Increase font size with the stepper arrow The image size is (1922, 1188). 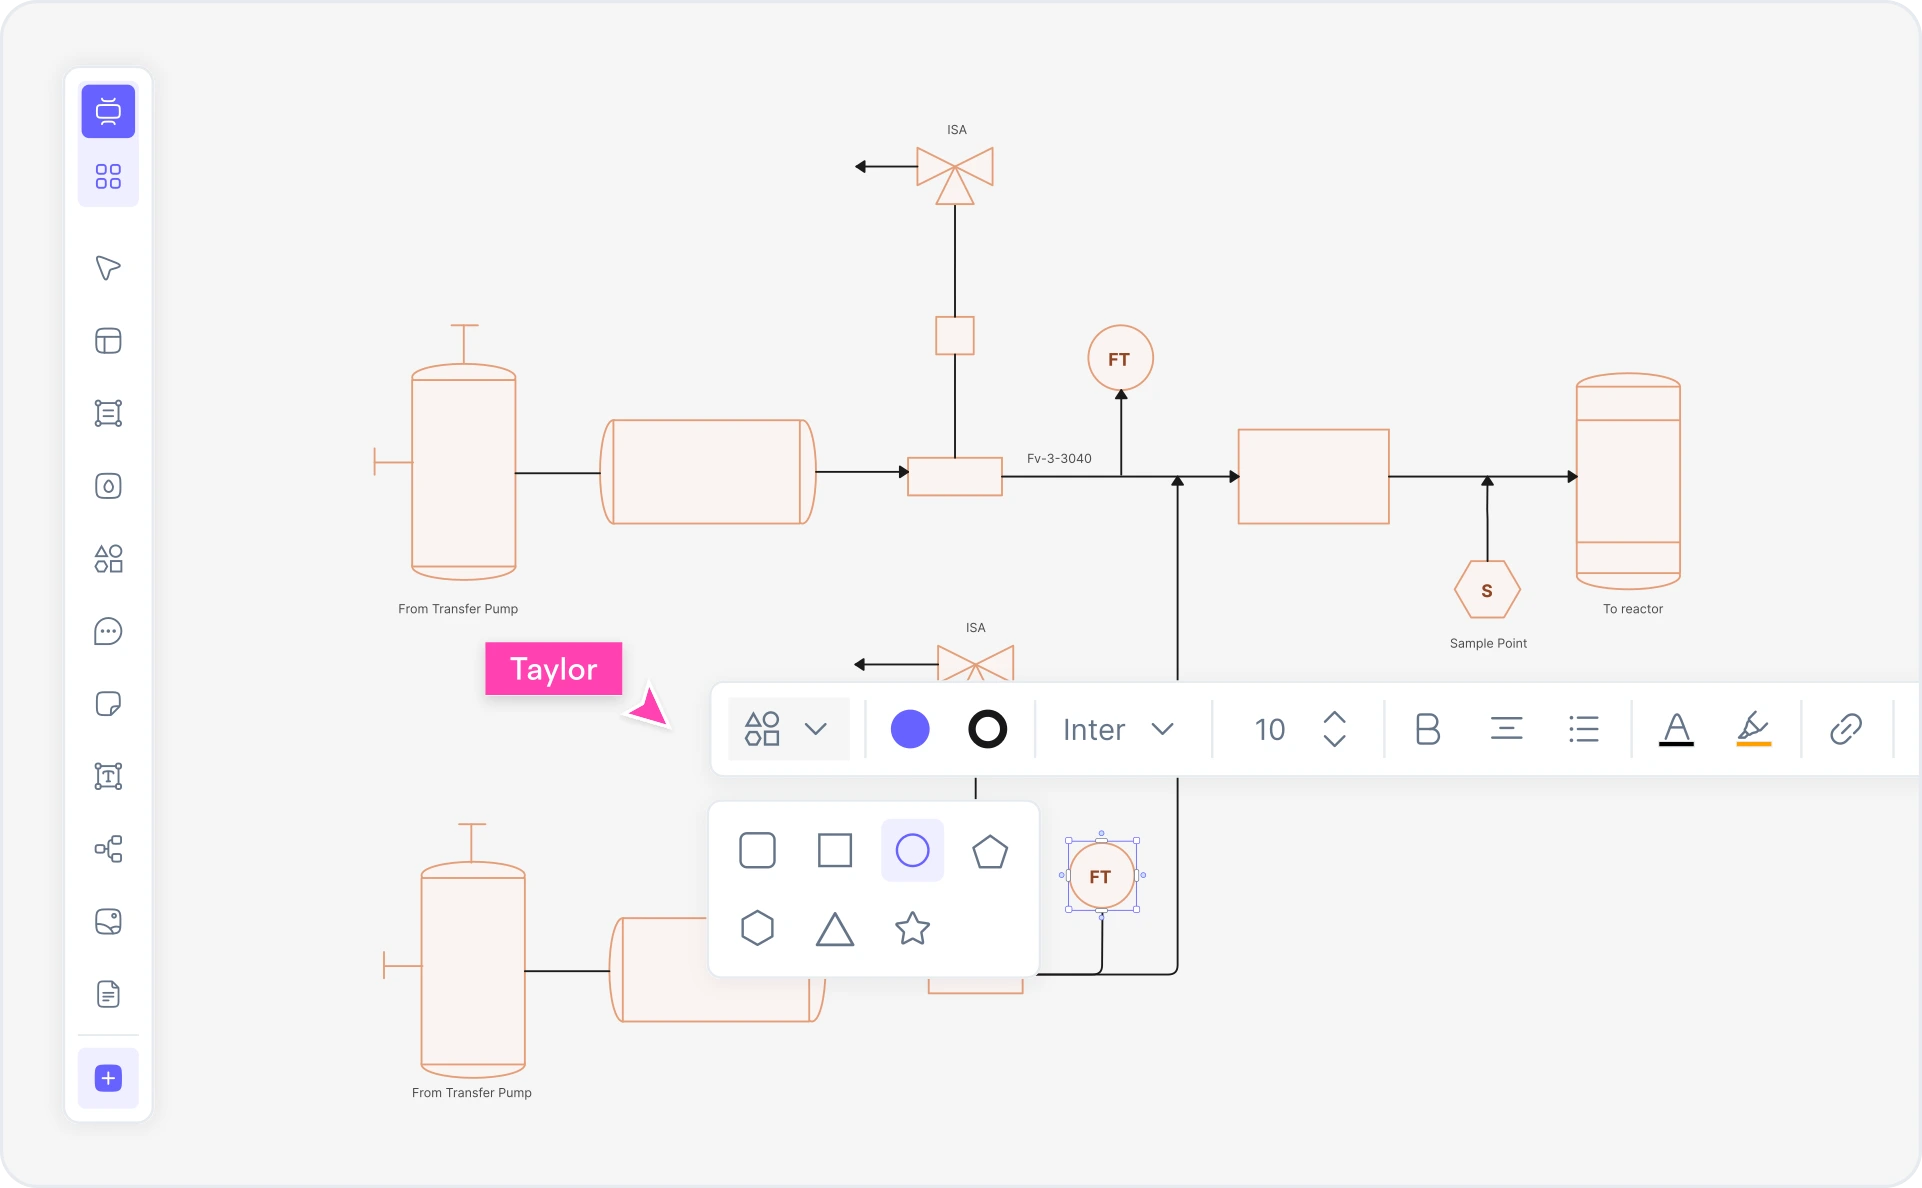[x=1334, y=718]
